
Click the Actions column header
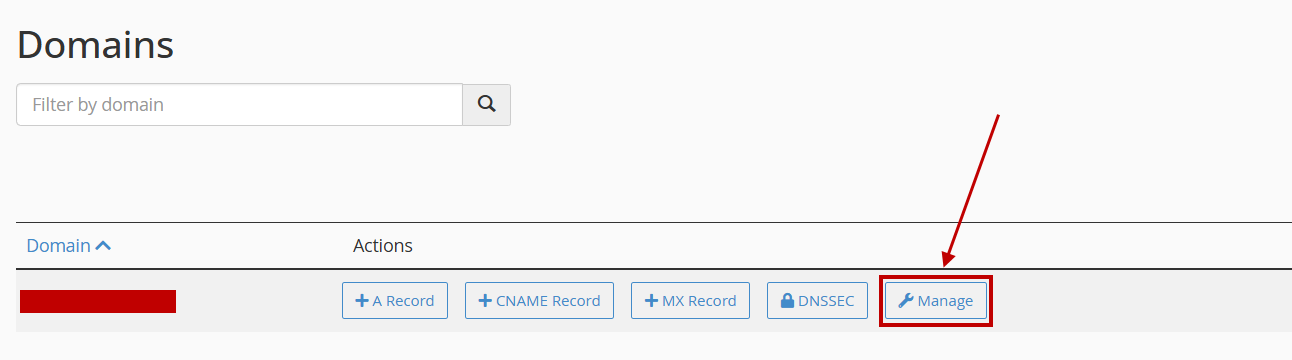383,245
